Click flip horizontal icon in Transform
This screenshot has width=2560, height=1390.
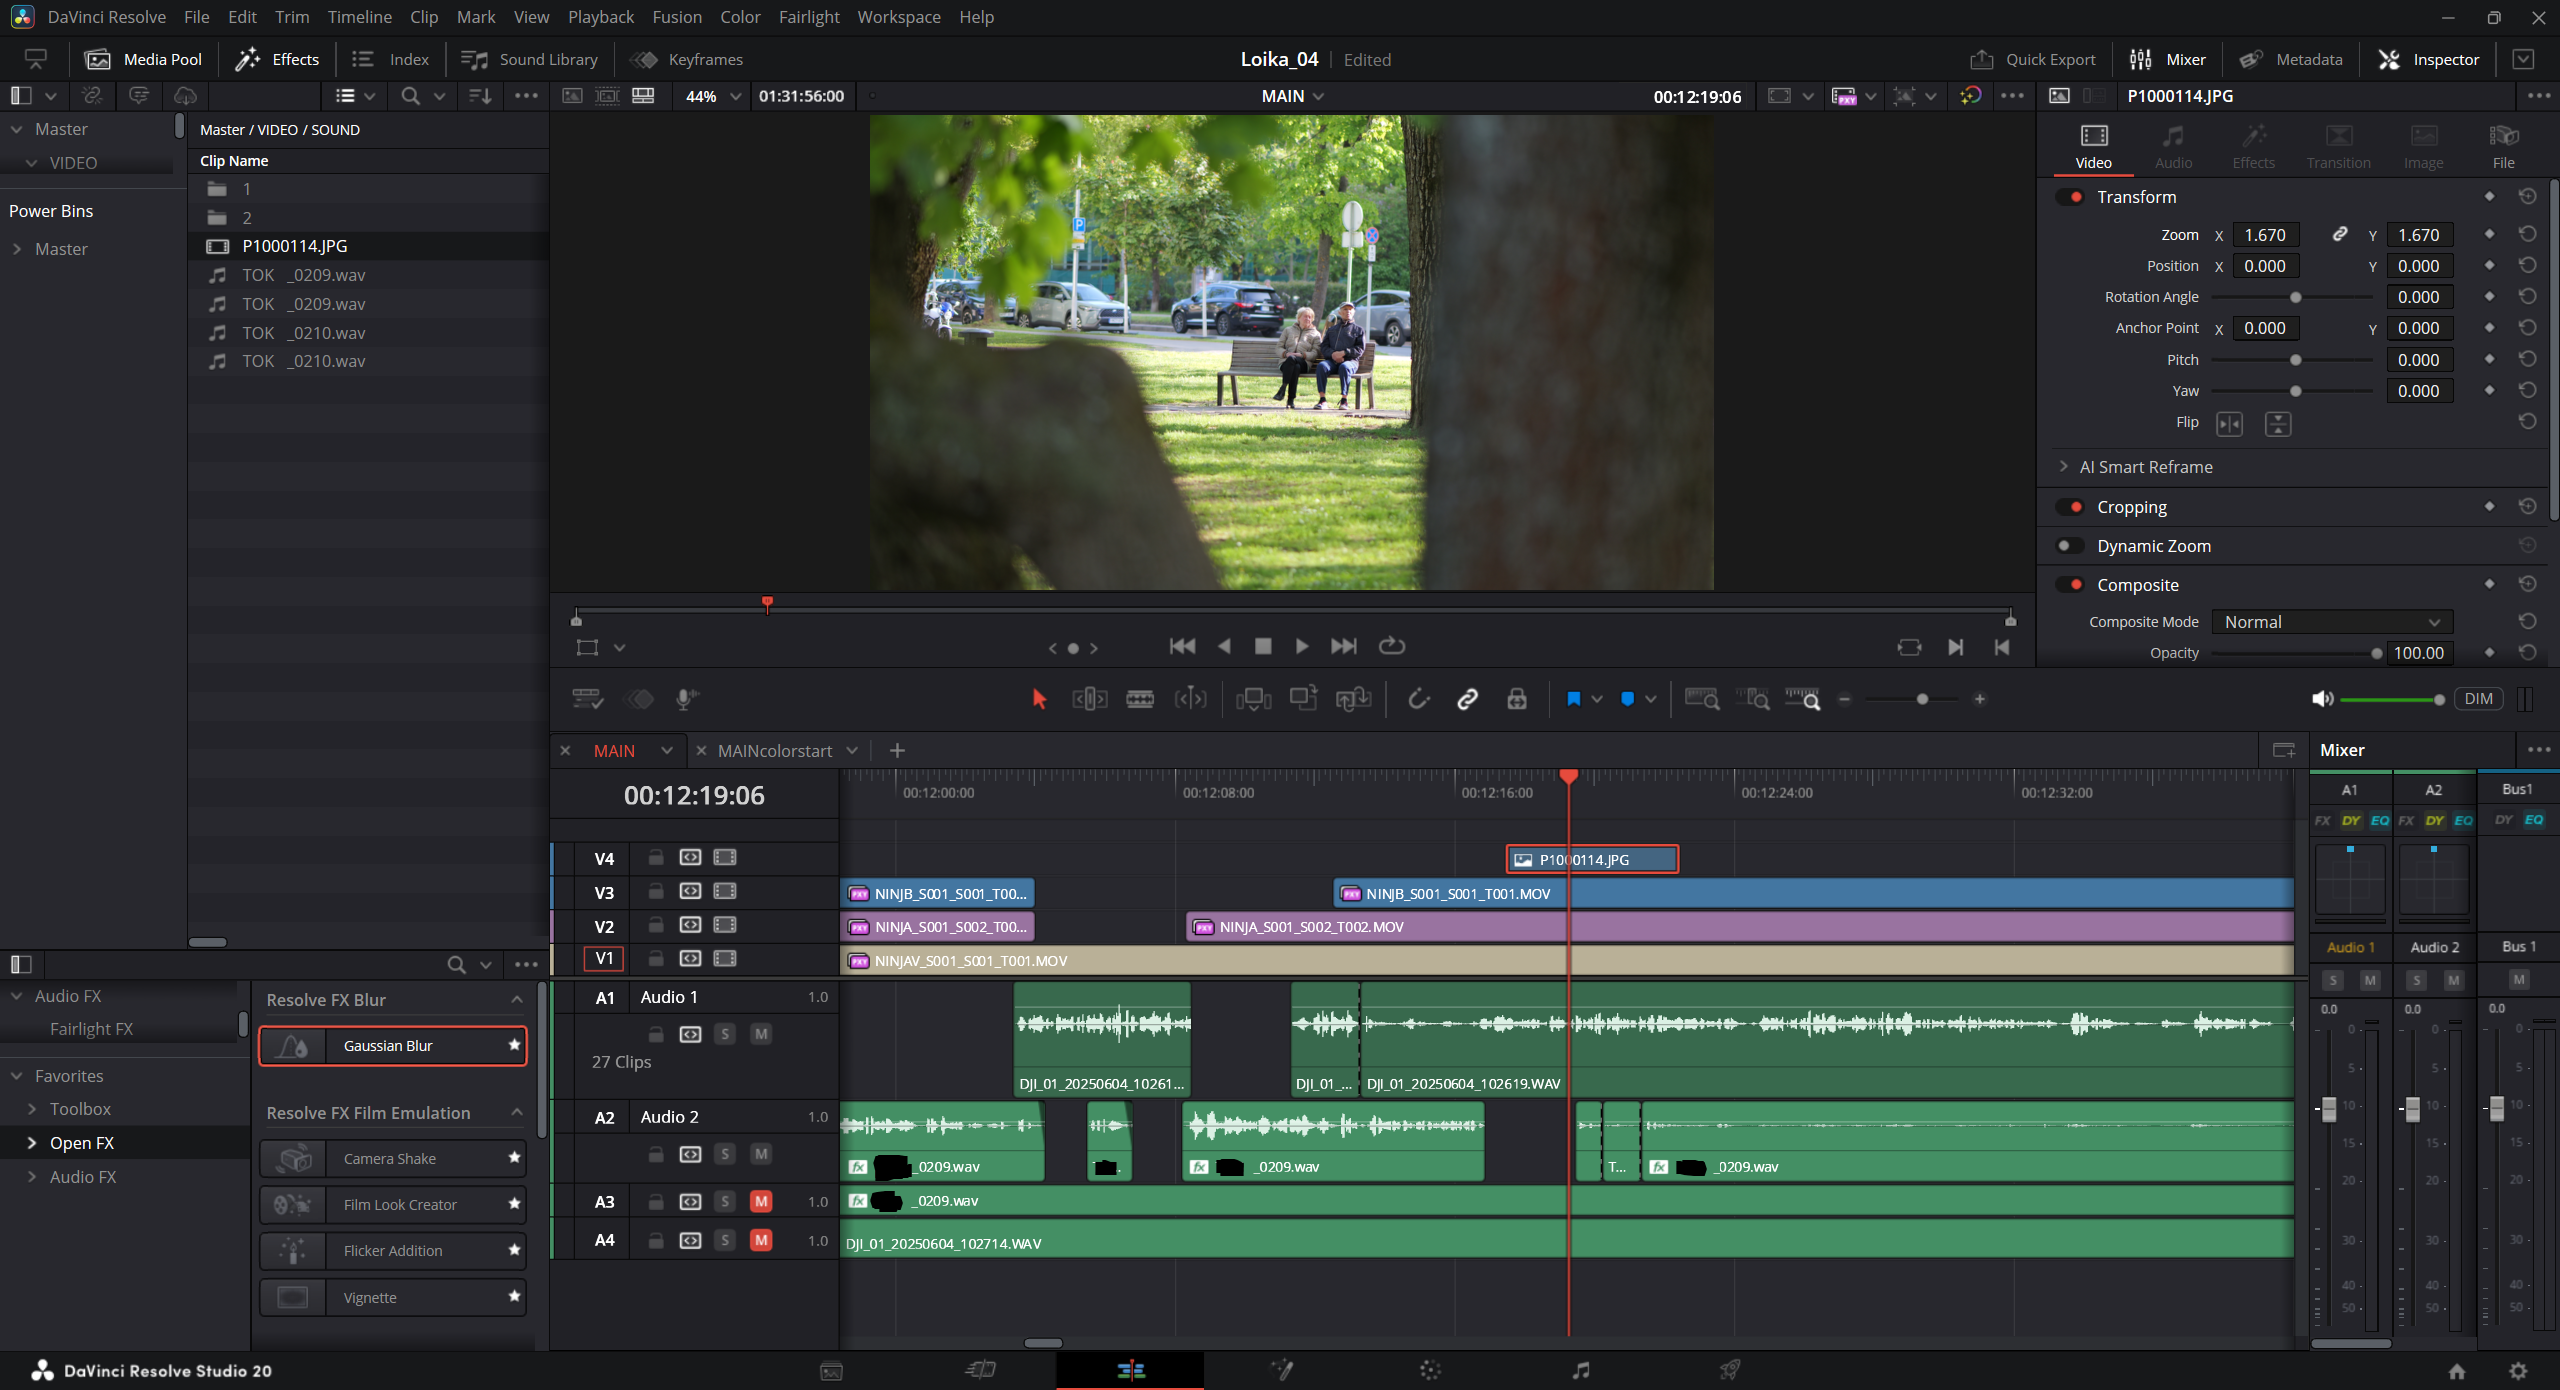[2229, 424]
